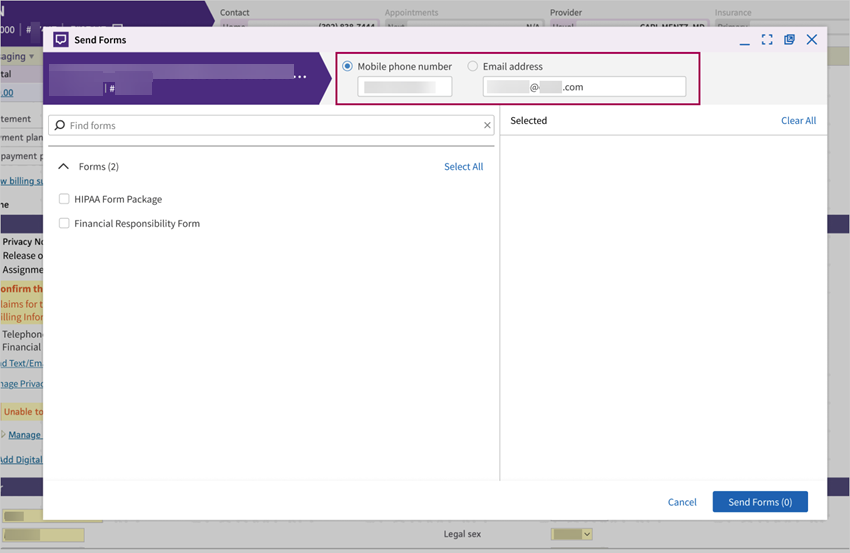The height and width of the screenshot is (553, 850).
Task: Select the Mobile phone number option
Action: [x=348, y=66]
